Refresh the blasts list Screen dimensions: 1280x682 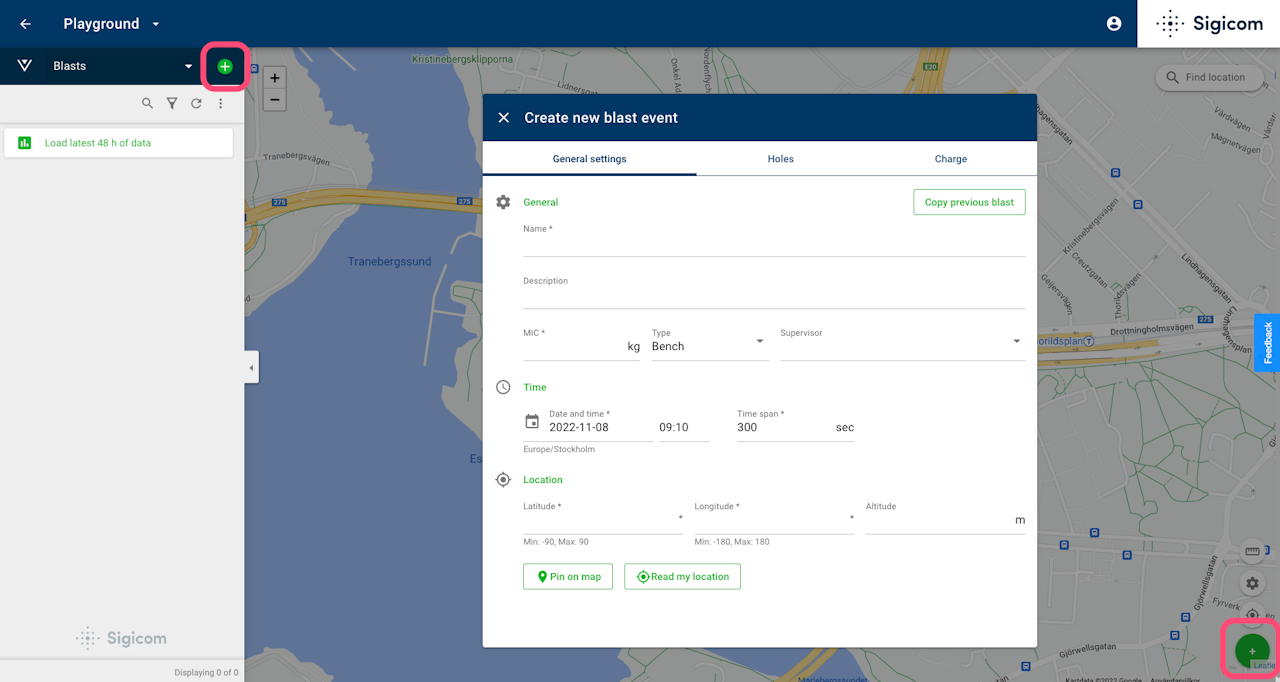point(196,103)
